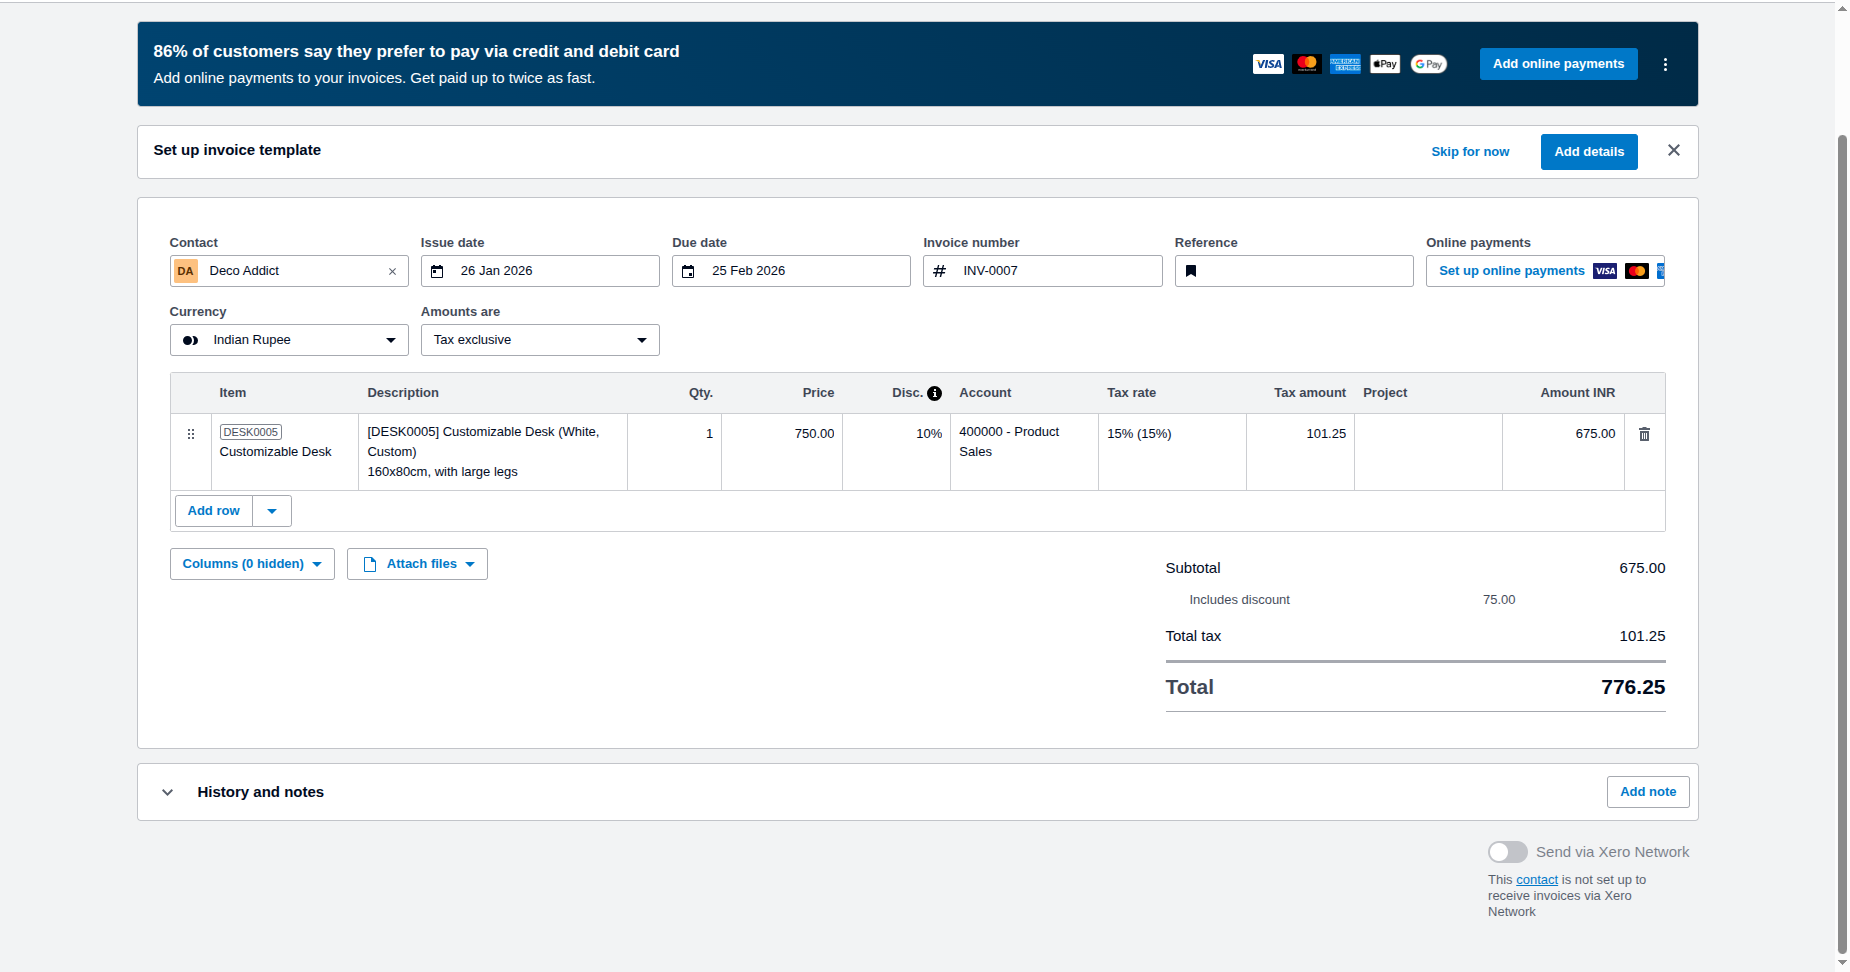This screenshot has width=1850, height=972.
Task: Click the Reference bookmark icon
Action: click(1191, 271)
